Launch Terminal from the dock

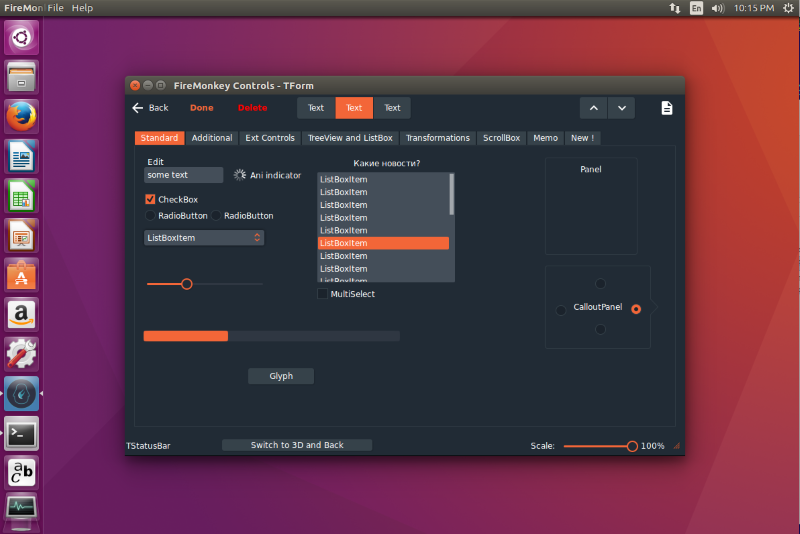click(21, 433)
